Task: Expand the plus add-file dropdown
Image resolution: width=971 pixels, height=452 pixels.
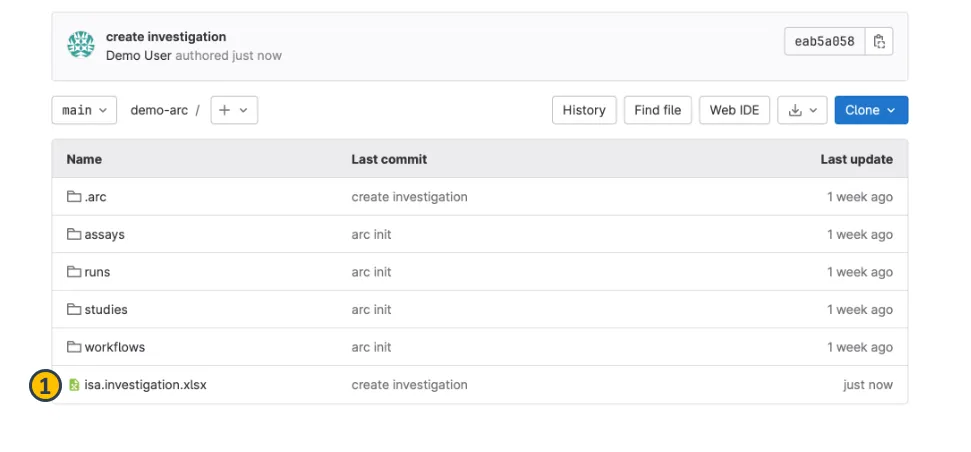Action: click(234, 110)
